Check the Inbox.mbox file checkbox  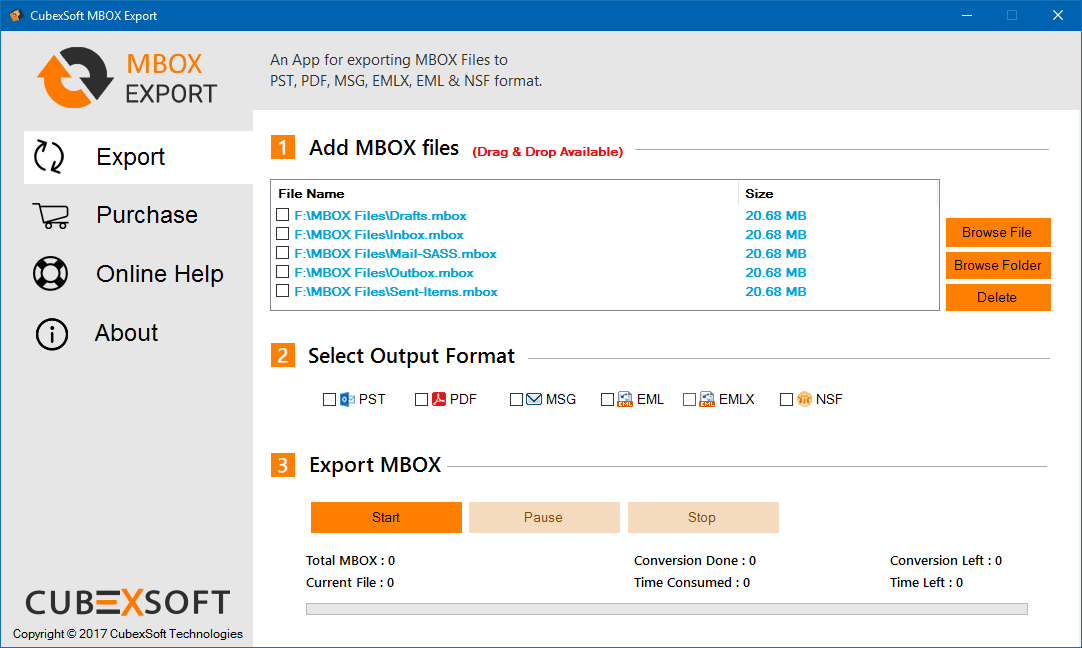282,234
